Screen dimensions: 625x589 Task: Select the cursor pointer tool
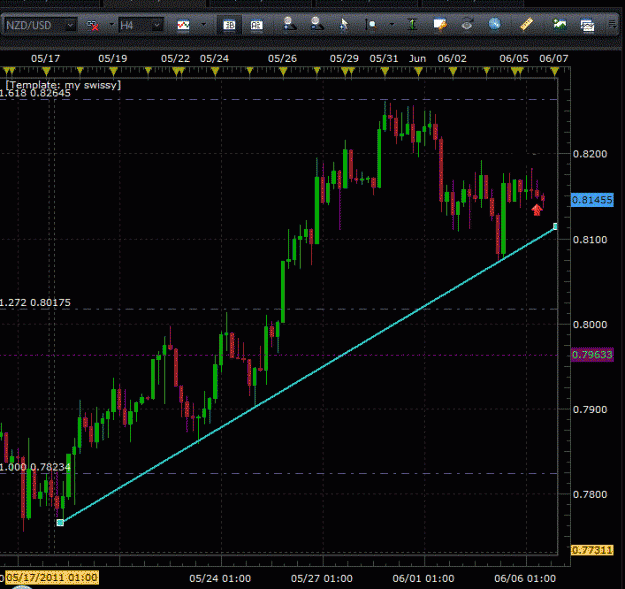344,25
